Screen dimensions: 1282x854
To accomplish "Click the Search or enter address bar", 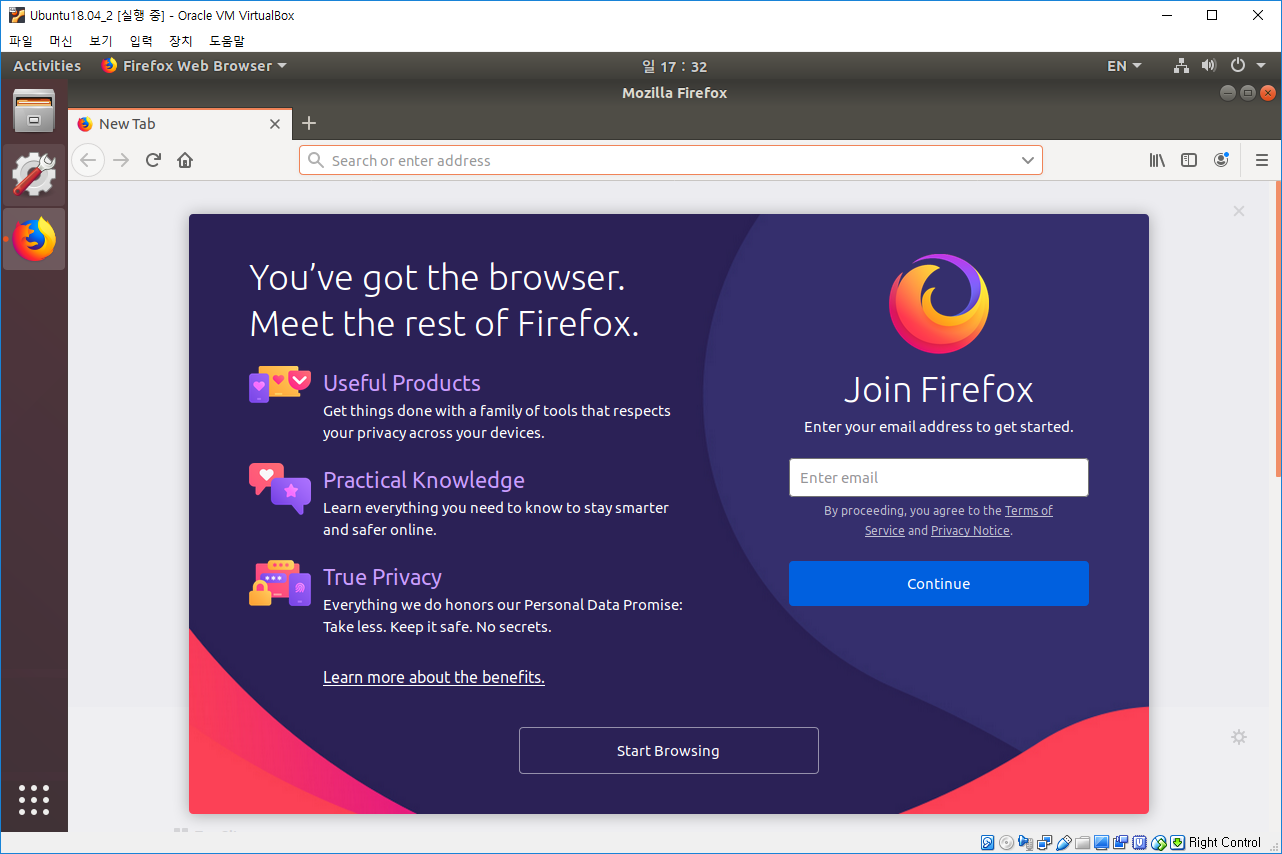I will pyautogui.click(x=670, y=160).
